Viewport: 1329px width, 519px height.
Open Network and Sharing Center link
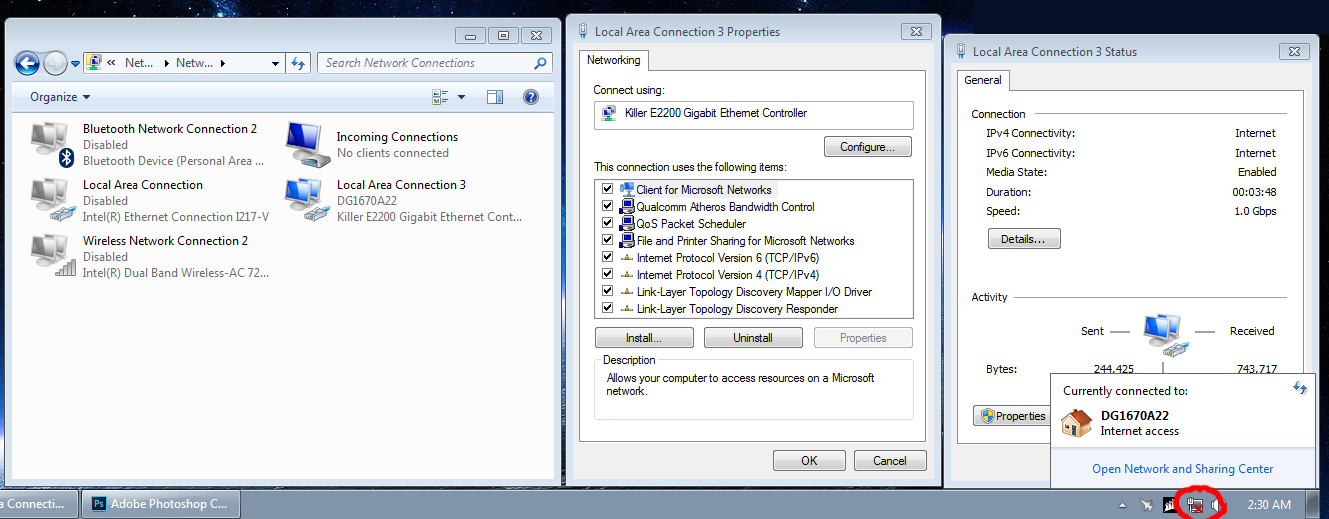tap(1183, 469)
